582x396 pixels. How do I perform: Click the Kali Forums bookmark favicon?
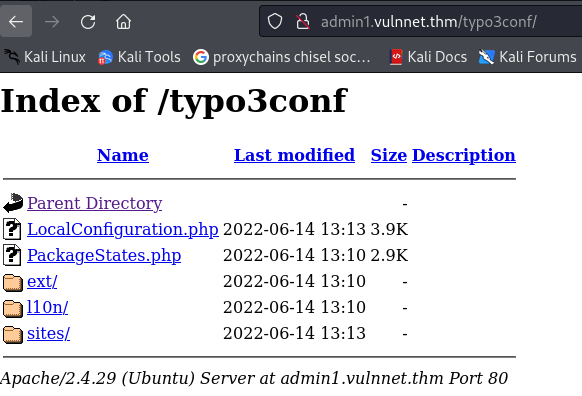486,57
